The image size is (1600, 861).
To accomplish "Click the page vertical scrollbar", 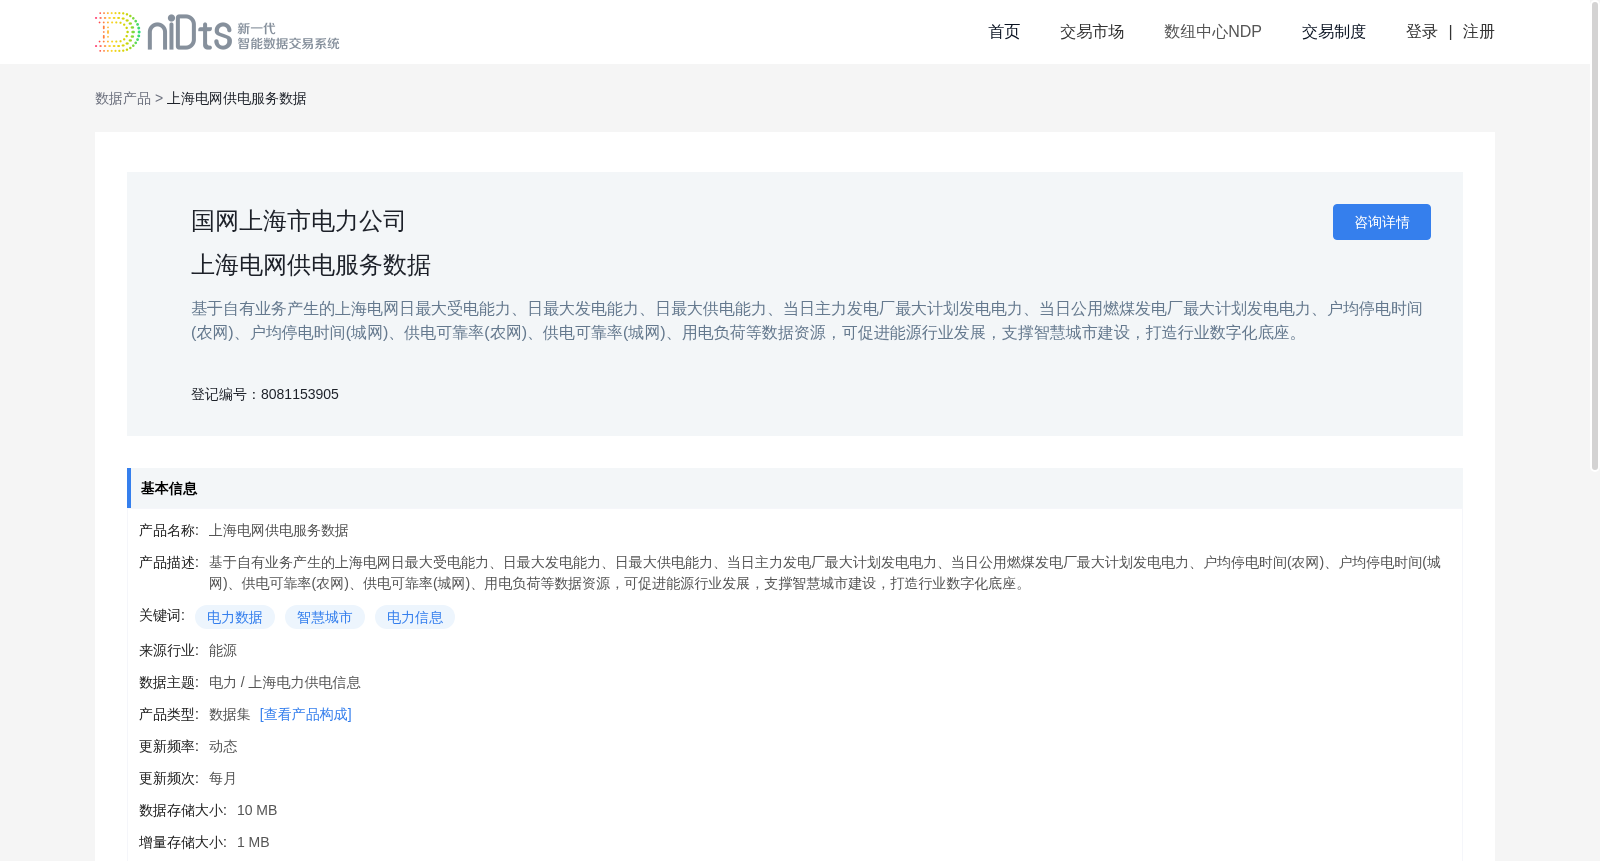I will pos(1595,235).
